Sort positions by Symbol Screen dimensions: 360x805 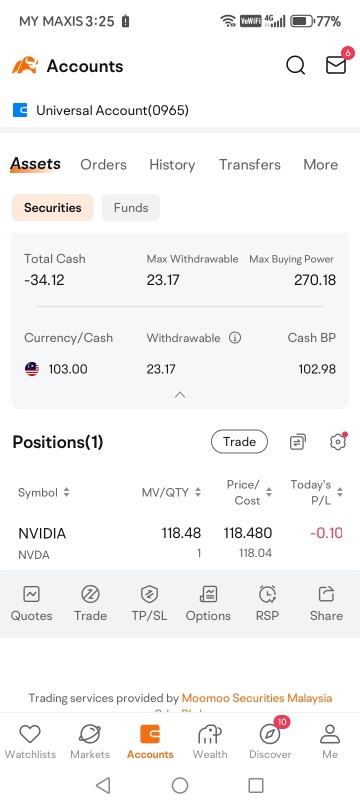43,492
